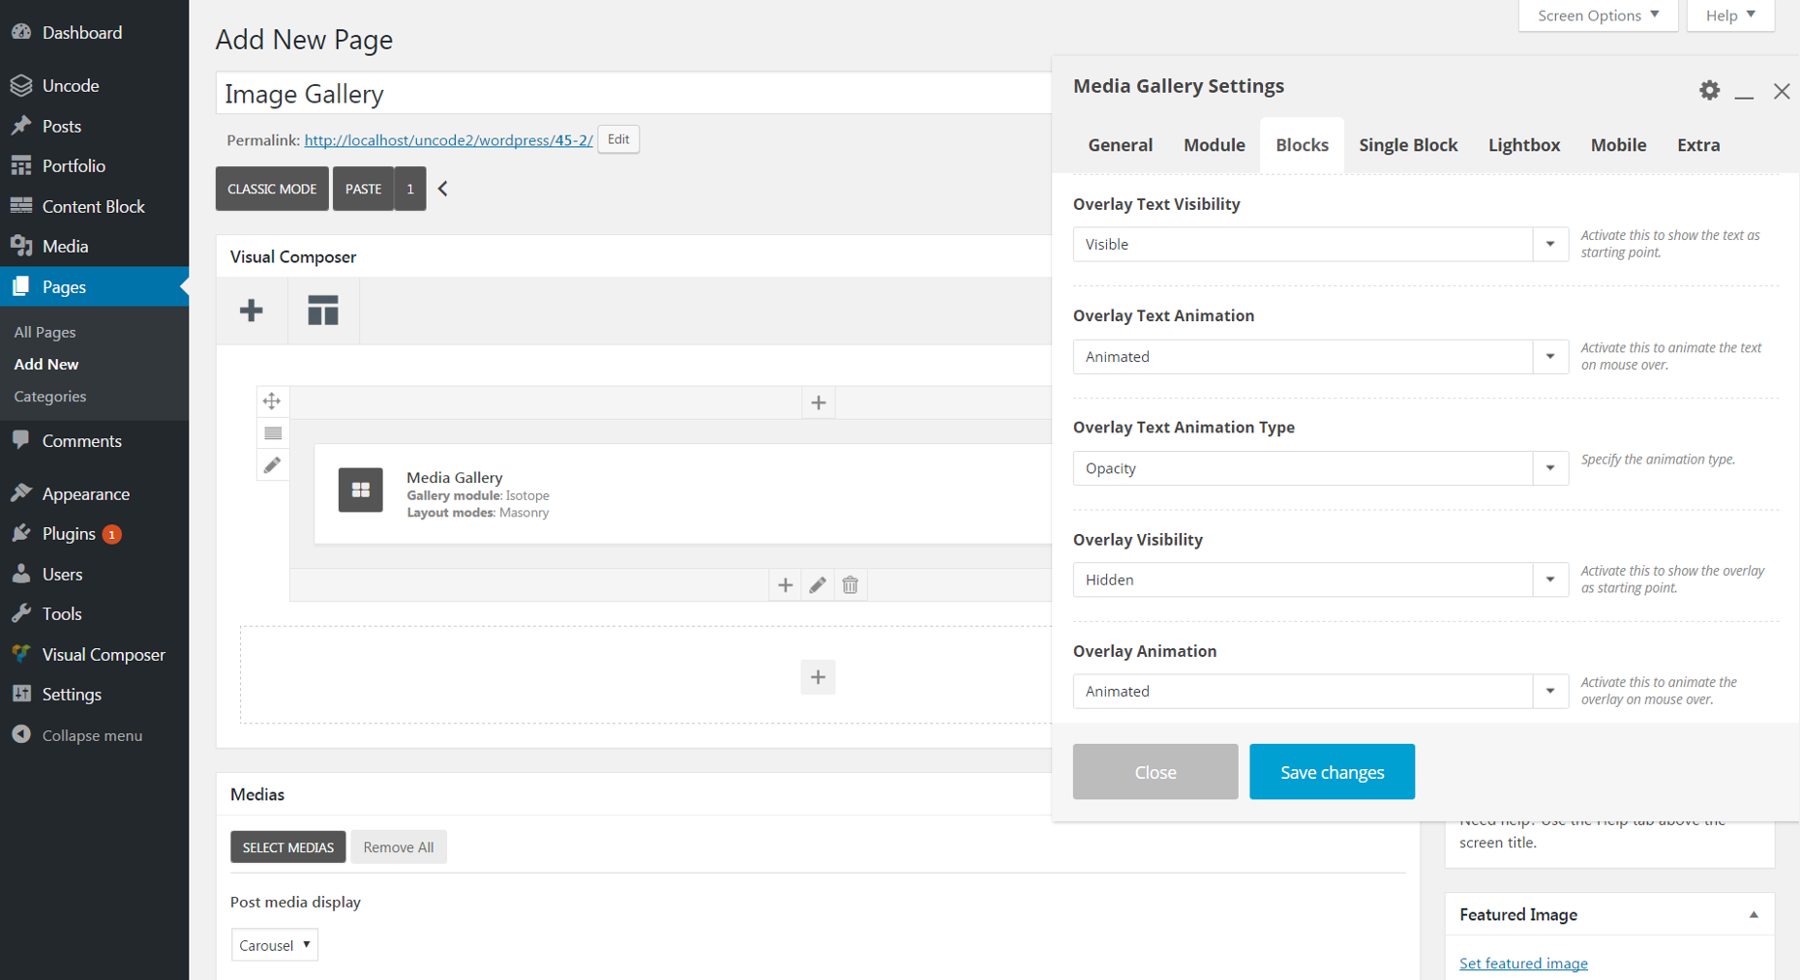Click the paste counter badge 1
This screenshot has width=1800, height=980.
coord(410,188)
